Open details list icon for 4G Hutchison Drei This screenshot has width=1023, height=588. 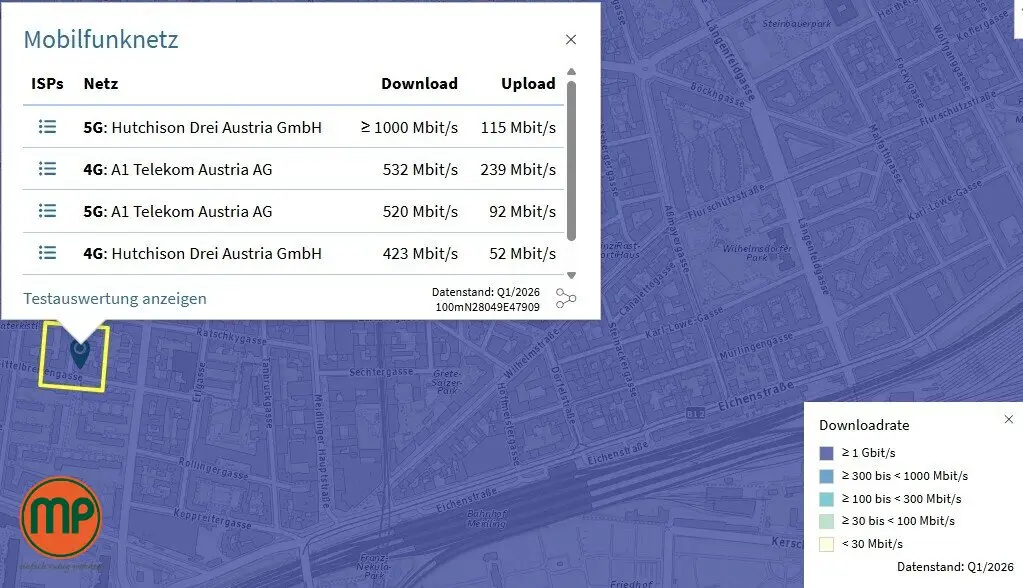pyautogui.click(x=47, y=253)
